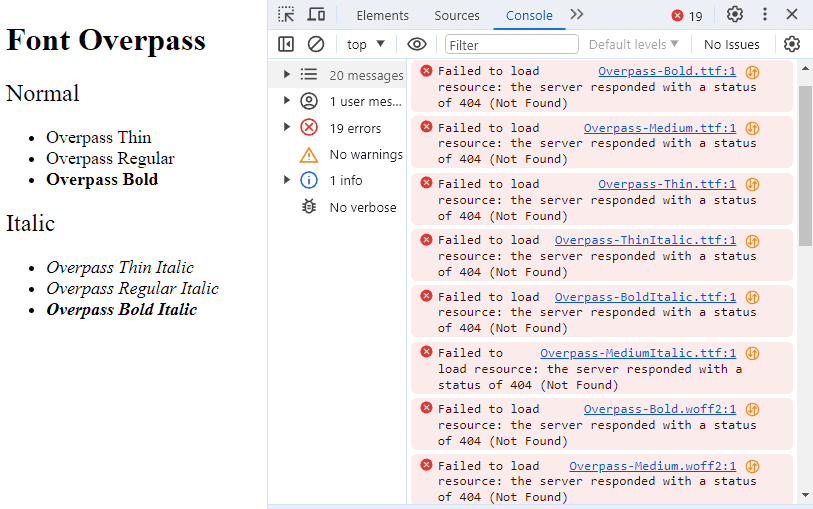This screenshot has width=813, height=509.
Task: Focus the console Filter field
Action: point(511,45)
